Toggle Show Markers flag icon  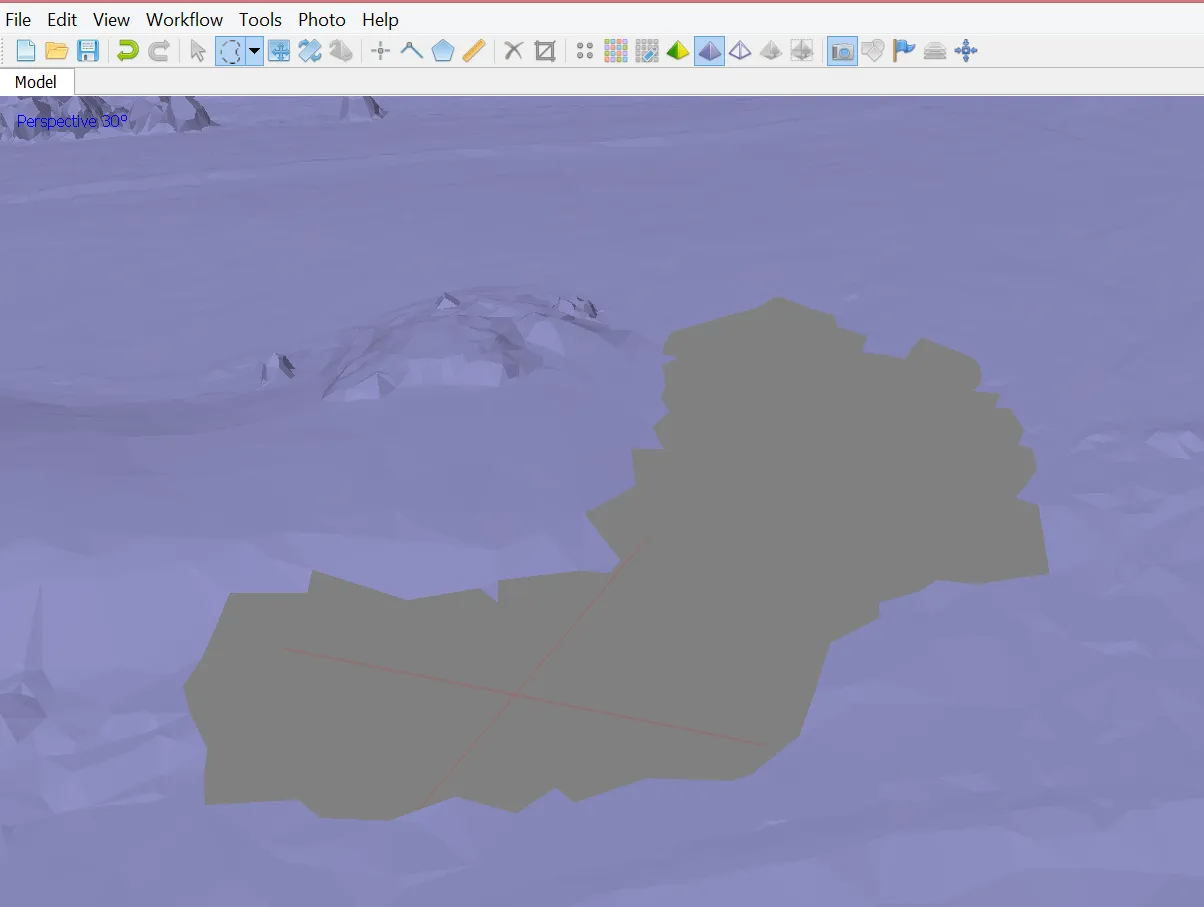click(x=904, y=51)
